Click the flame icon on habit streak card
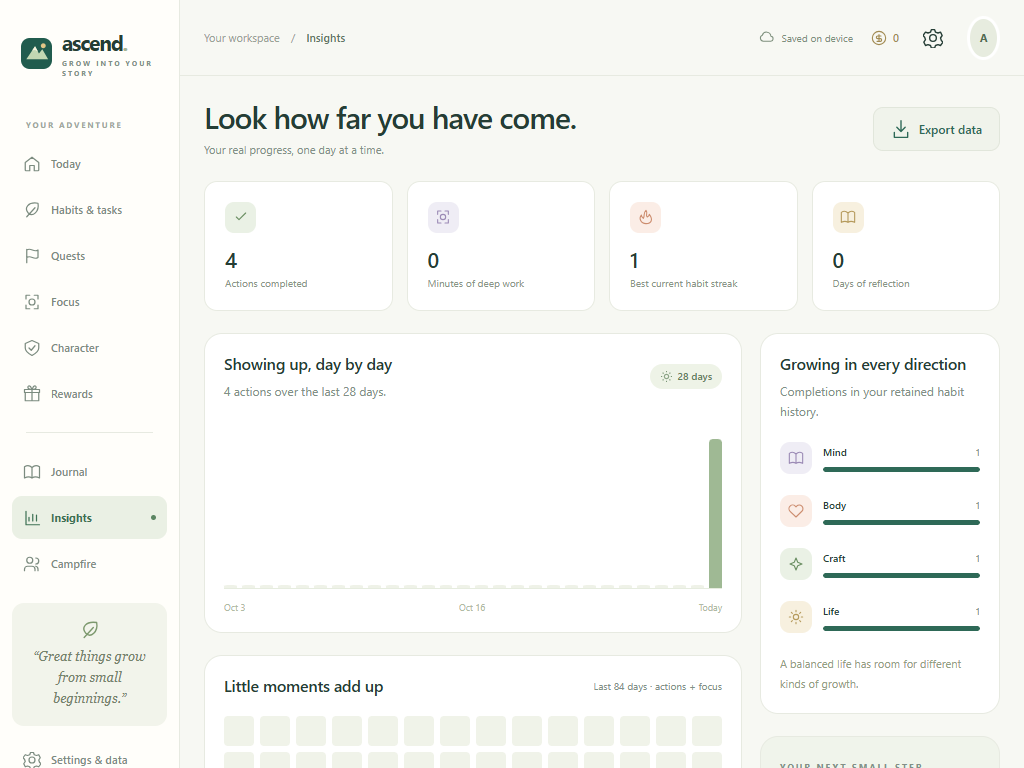The image size is (1024, 768). (645, 217)
